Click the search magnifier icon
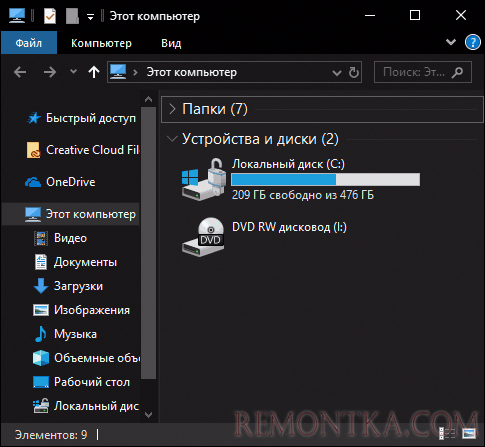Screen dimensions: 485x447 click(457, 72)
